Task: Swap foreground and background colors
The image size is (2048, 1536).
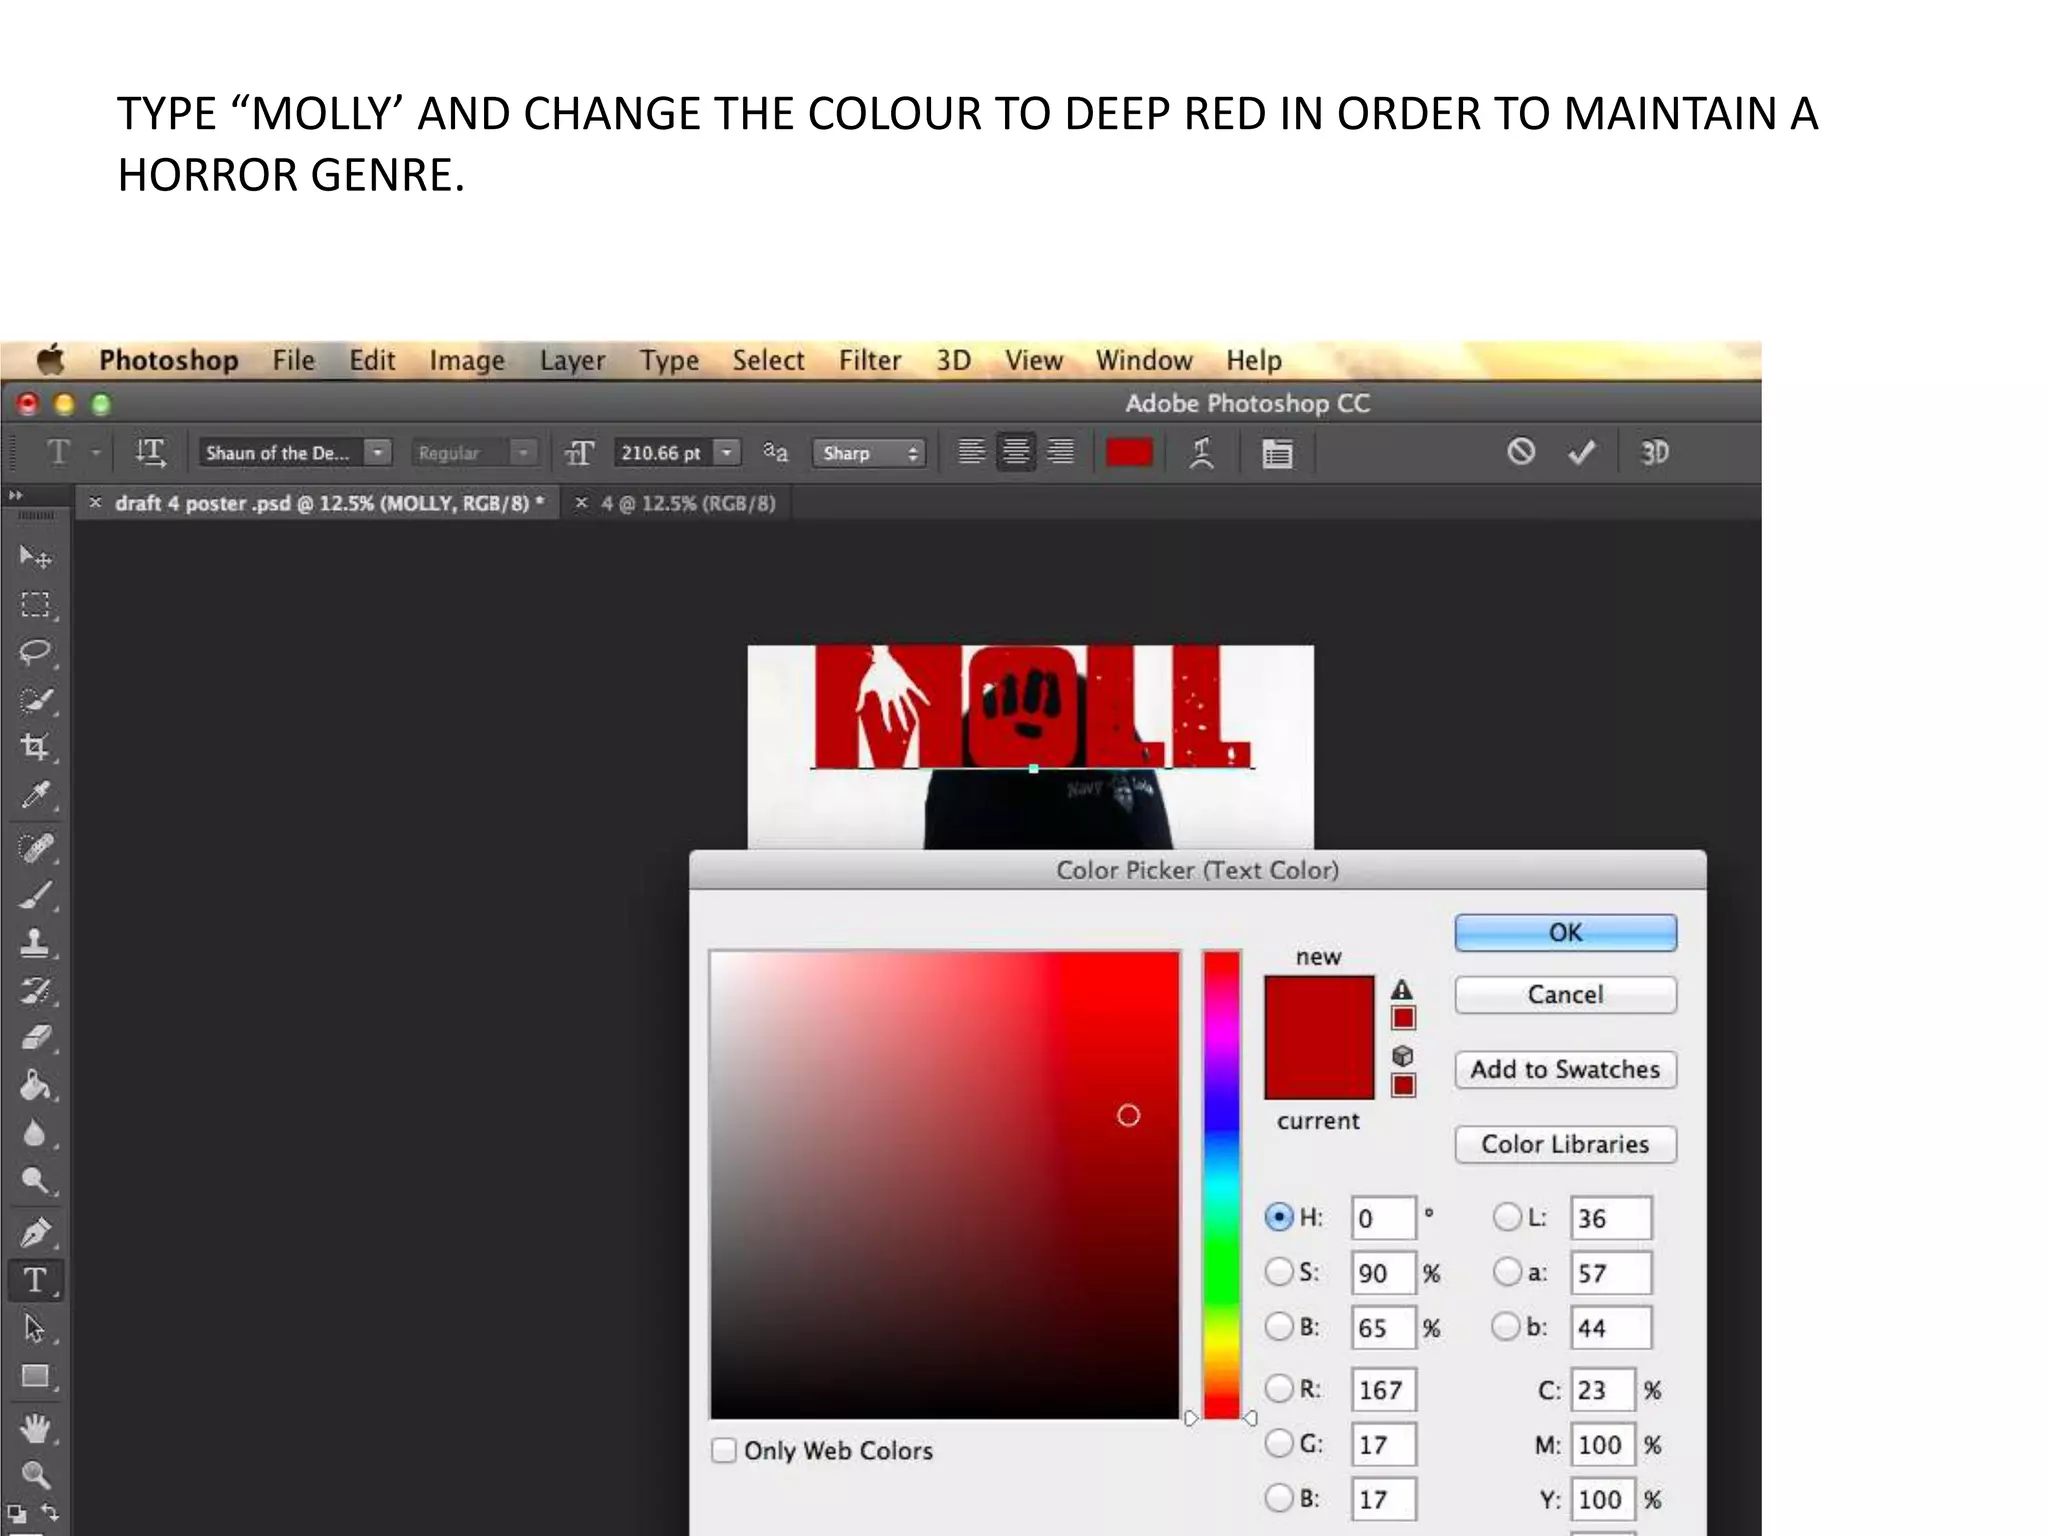Action: tap(50, 1512)
